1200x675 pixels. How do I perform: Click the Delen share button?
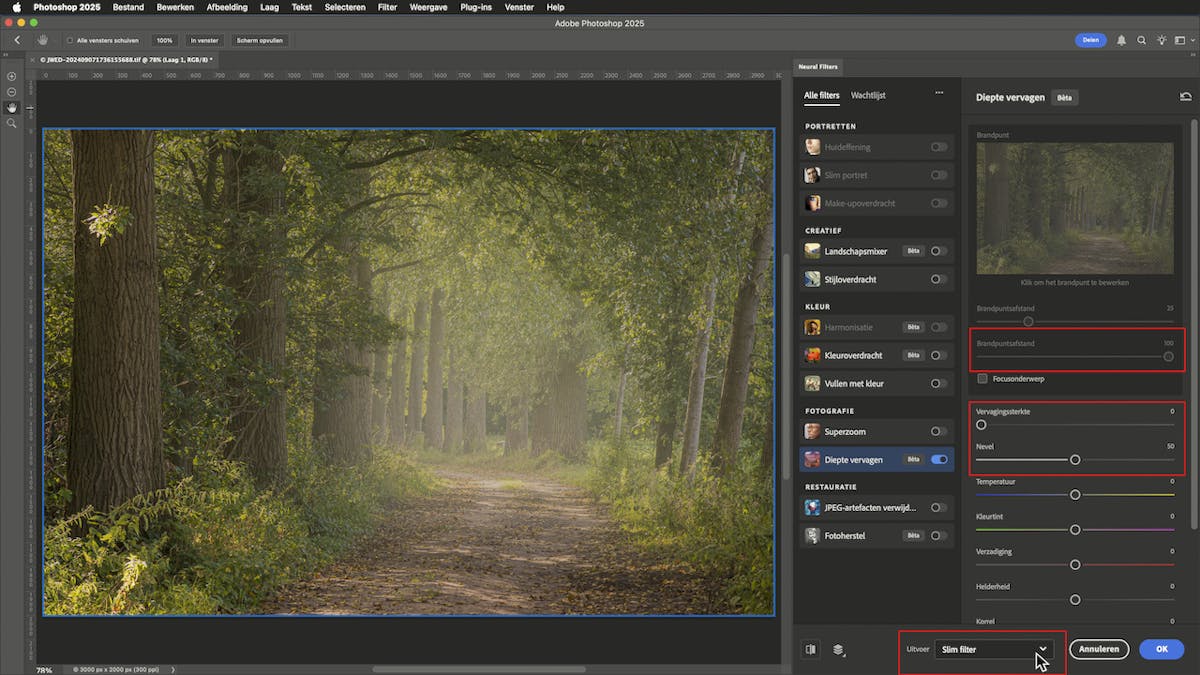tap(1090, 40)
